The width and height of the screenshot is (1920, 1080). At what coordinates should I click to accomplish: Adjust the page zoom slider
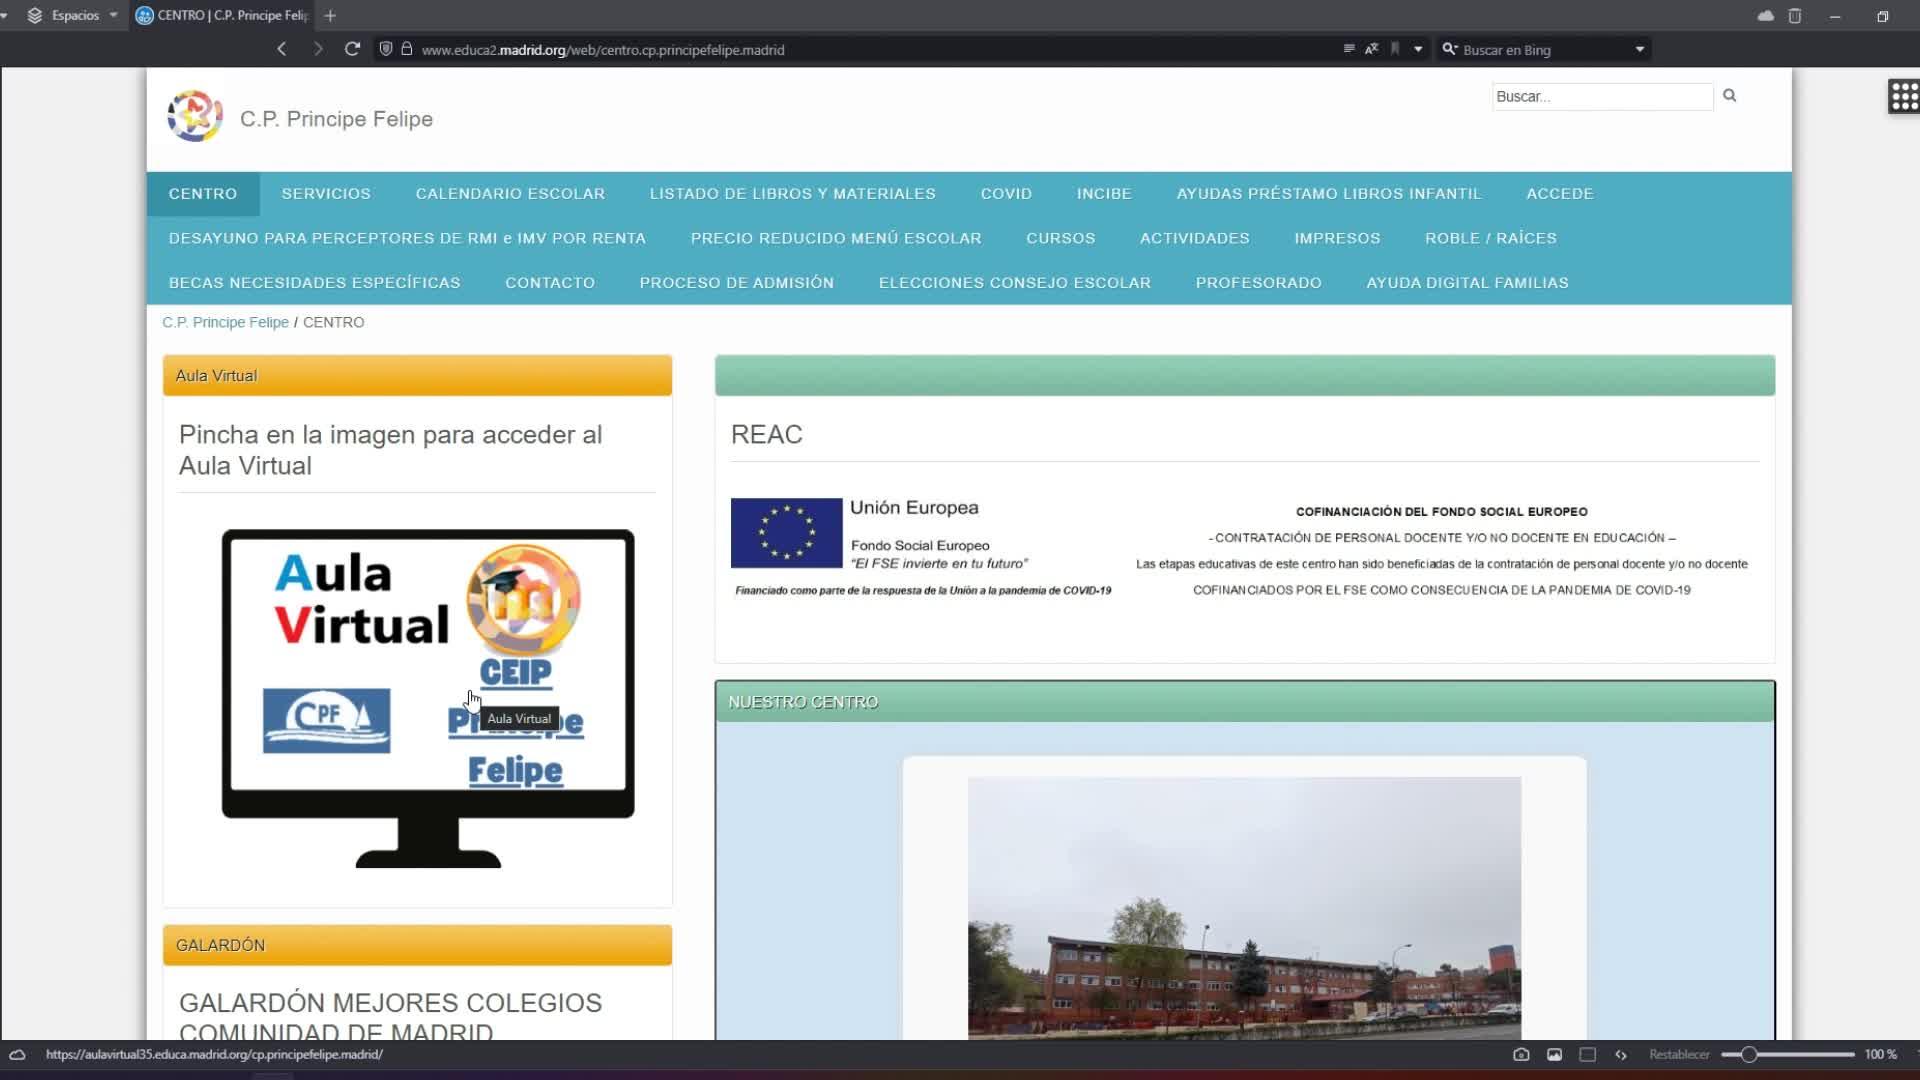coord(1749,1054)
